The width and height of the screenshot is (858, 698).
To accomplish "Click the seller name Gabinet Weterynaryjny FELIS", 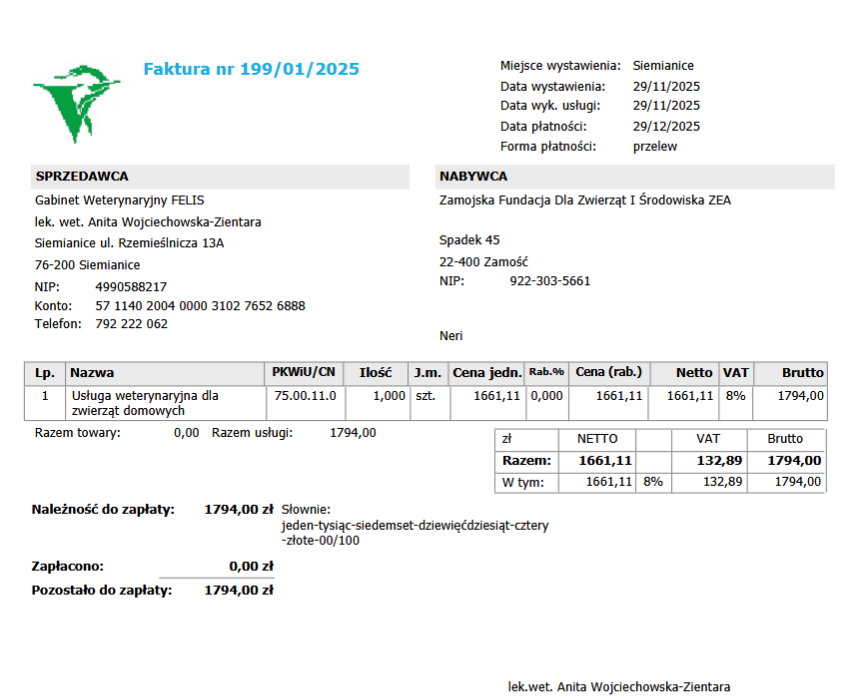I will (119, 200).
